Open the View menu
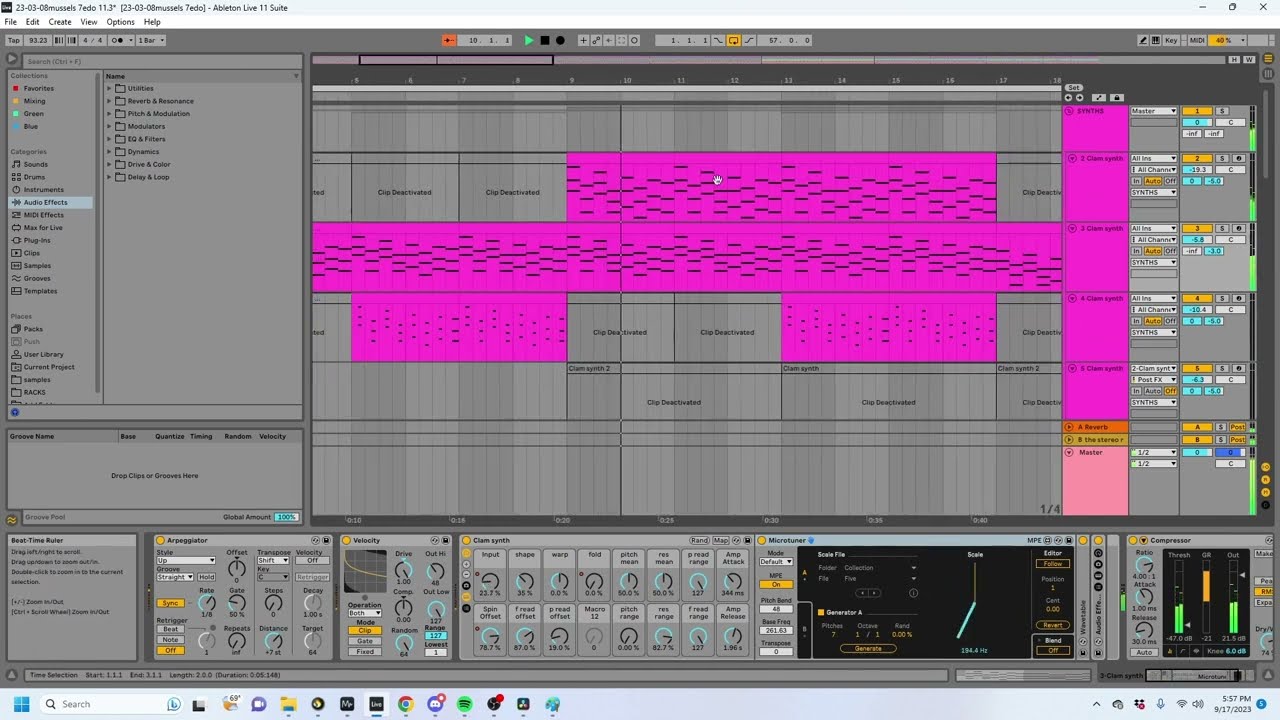This screenshot has height=720, width=1280. coord(88,22)
